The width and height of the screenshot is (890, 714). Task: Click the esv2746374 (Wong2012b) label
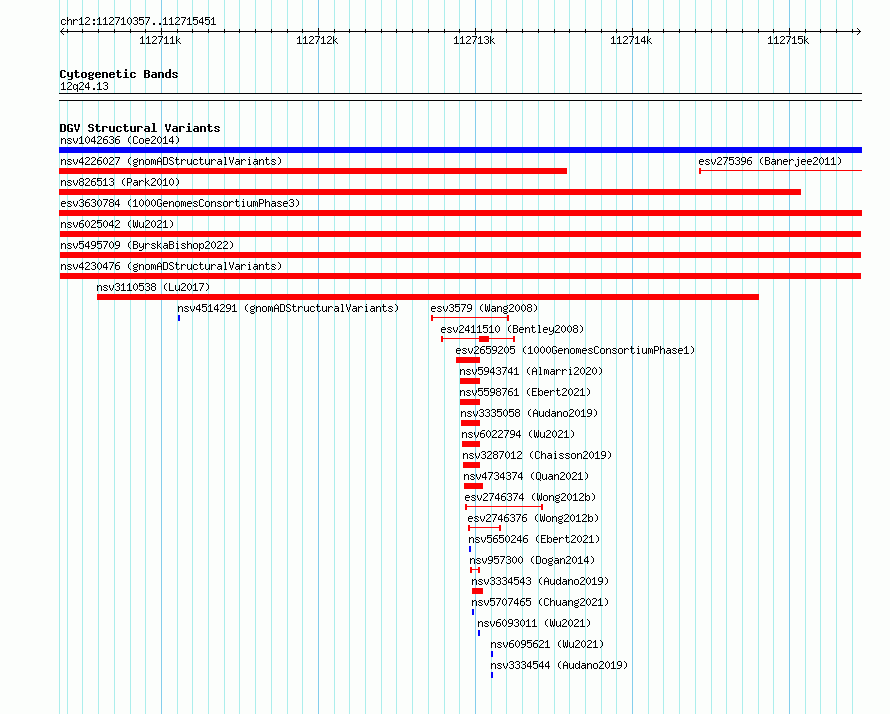[x=530, y=497]
